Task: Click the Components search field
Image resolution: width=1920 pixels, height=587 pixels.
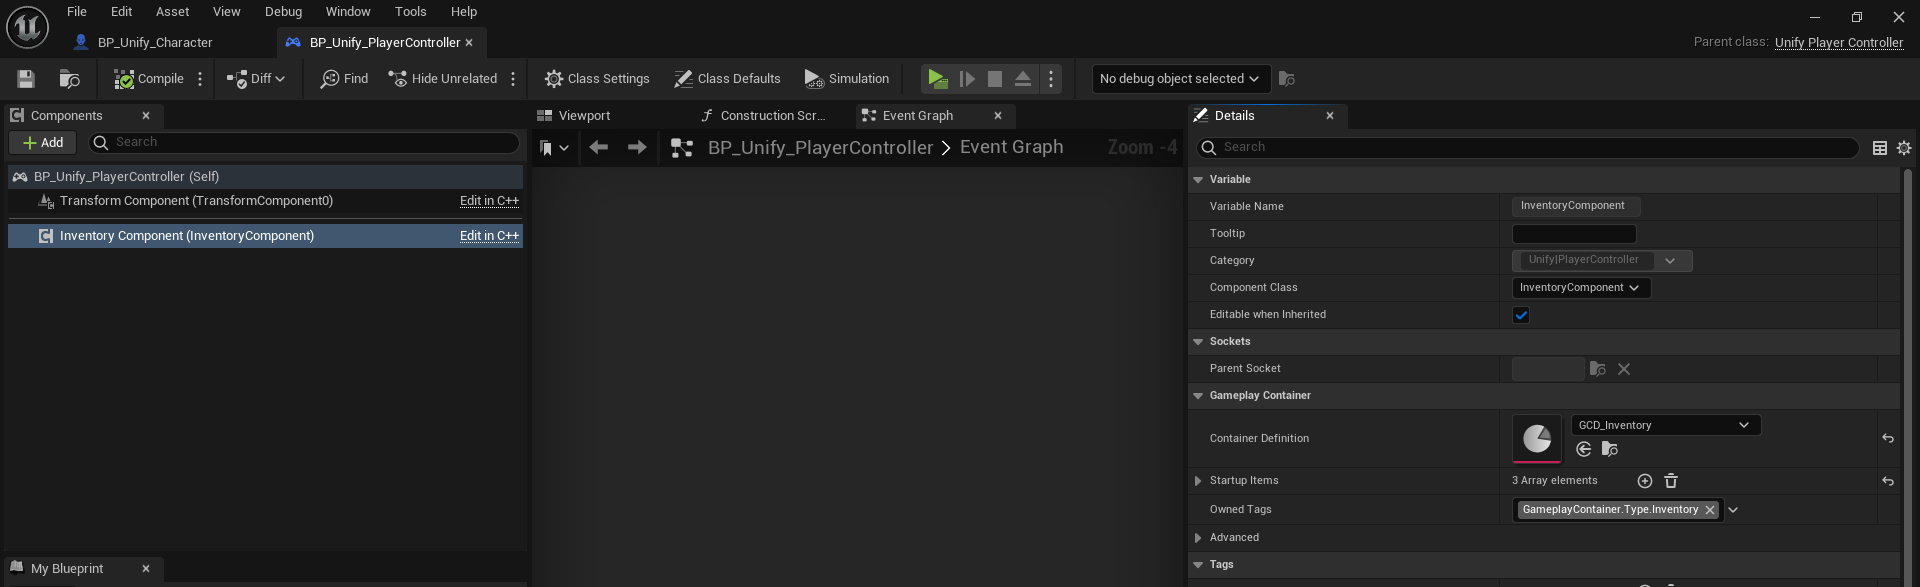Action: click(304, 143)
